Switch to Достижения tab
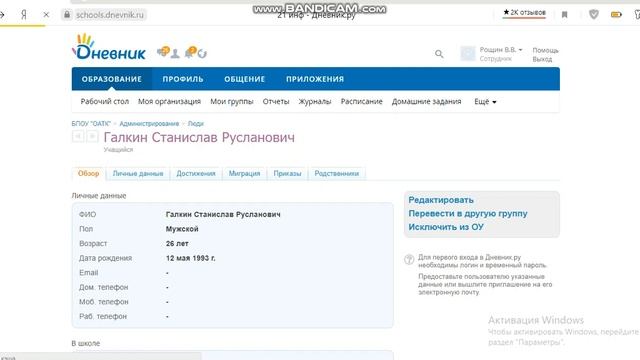The image size is (640, 360). (196, 173)
